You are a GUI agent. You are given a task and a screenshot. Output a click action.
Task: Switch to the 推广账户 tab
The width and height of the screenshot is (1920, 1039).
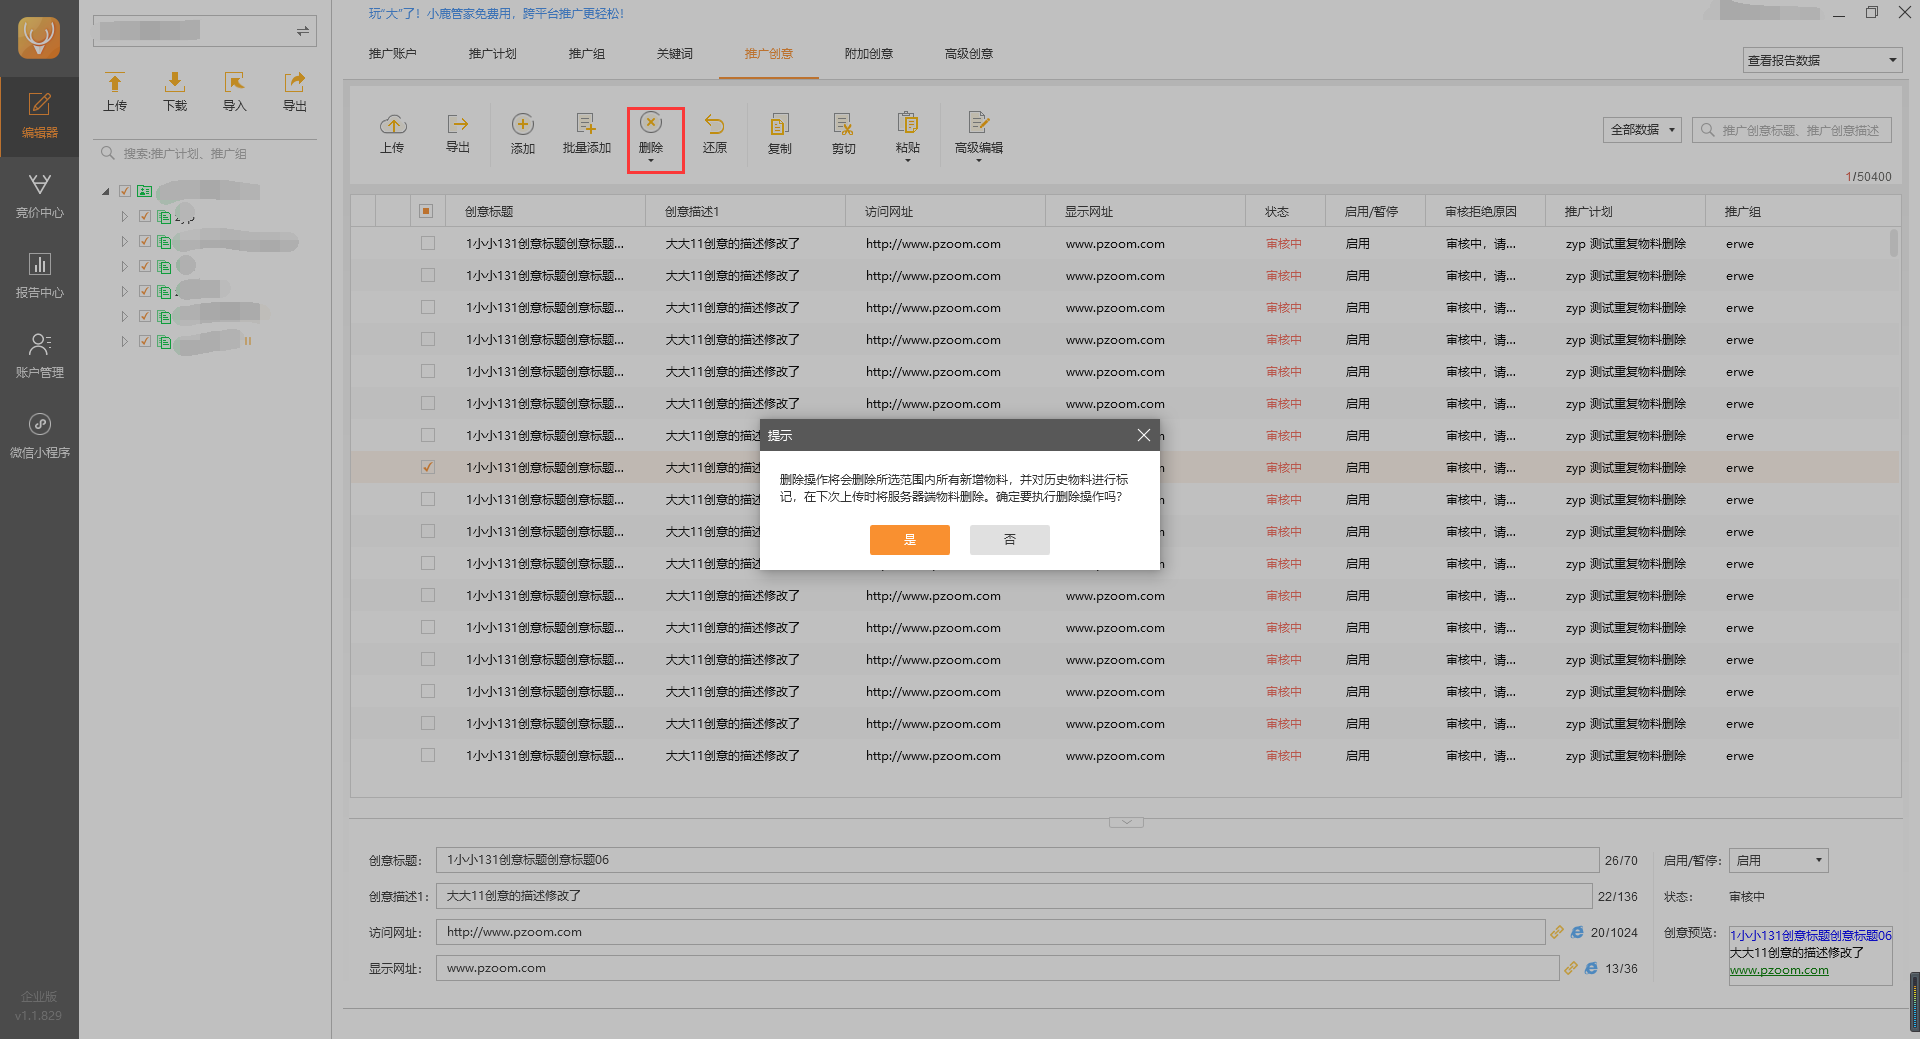coord(392,54)
